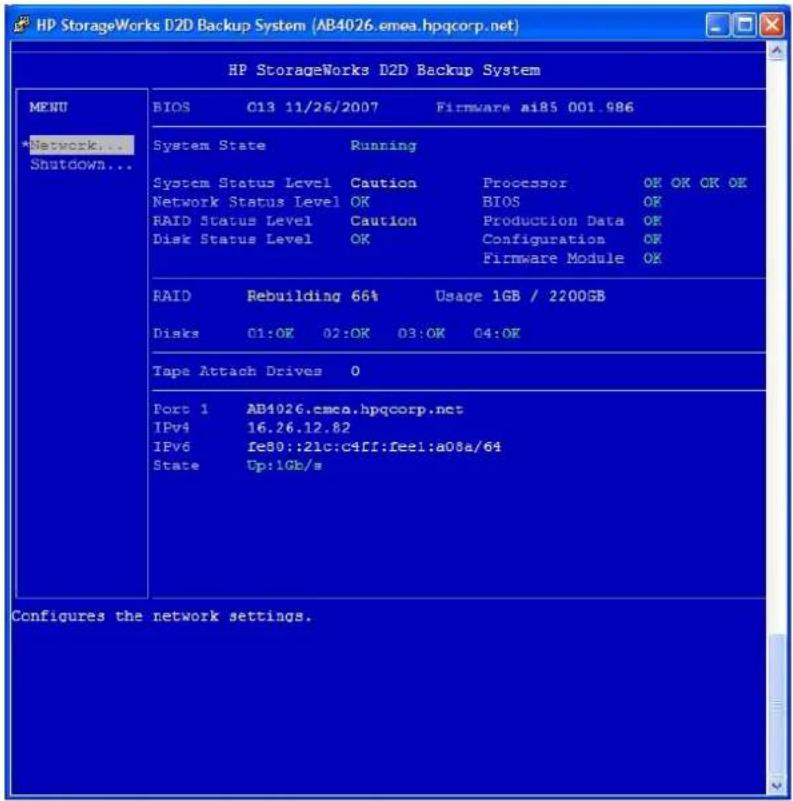Minimize the D2D Backup System window
Image resolution: width=793 pixels, height=801 pixels.
pos(717,25)
